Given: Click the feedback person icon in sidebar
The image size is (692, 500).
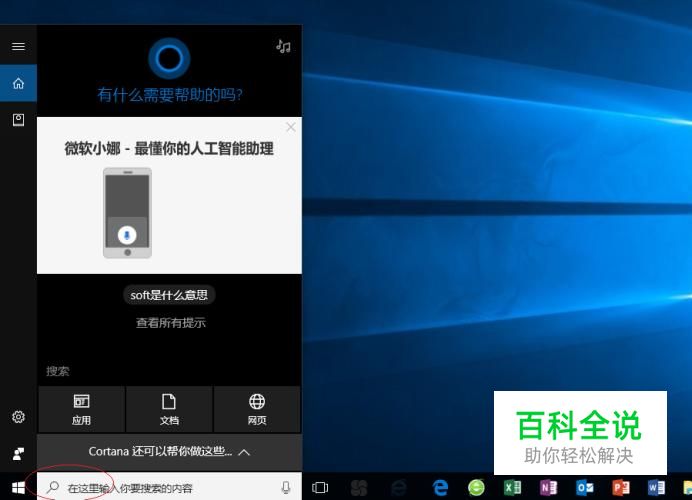Looking at the screenshot, I should (18, 454).
